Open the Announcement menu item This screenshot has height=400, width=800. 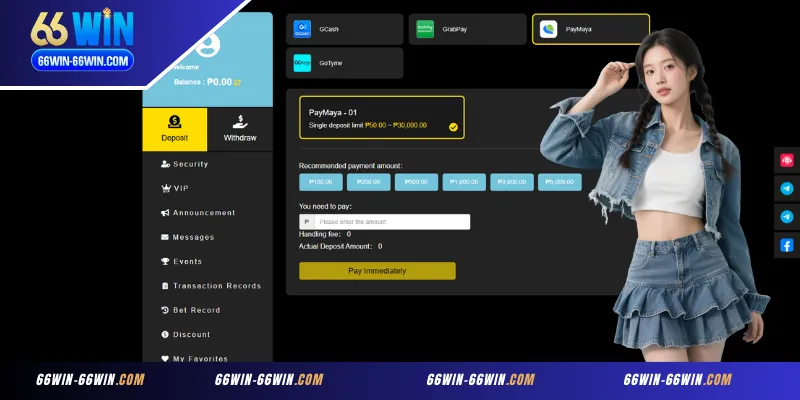(x=207, y=213)
